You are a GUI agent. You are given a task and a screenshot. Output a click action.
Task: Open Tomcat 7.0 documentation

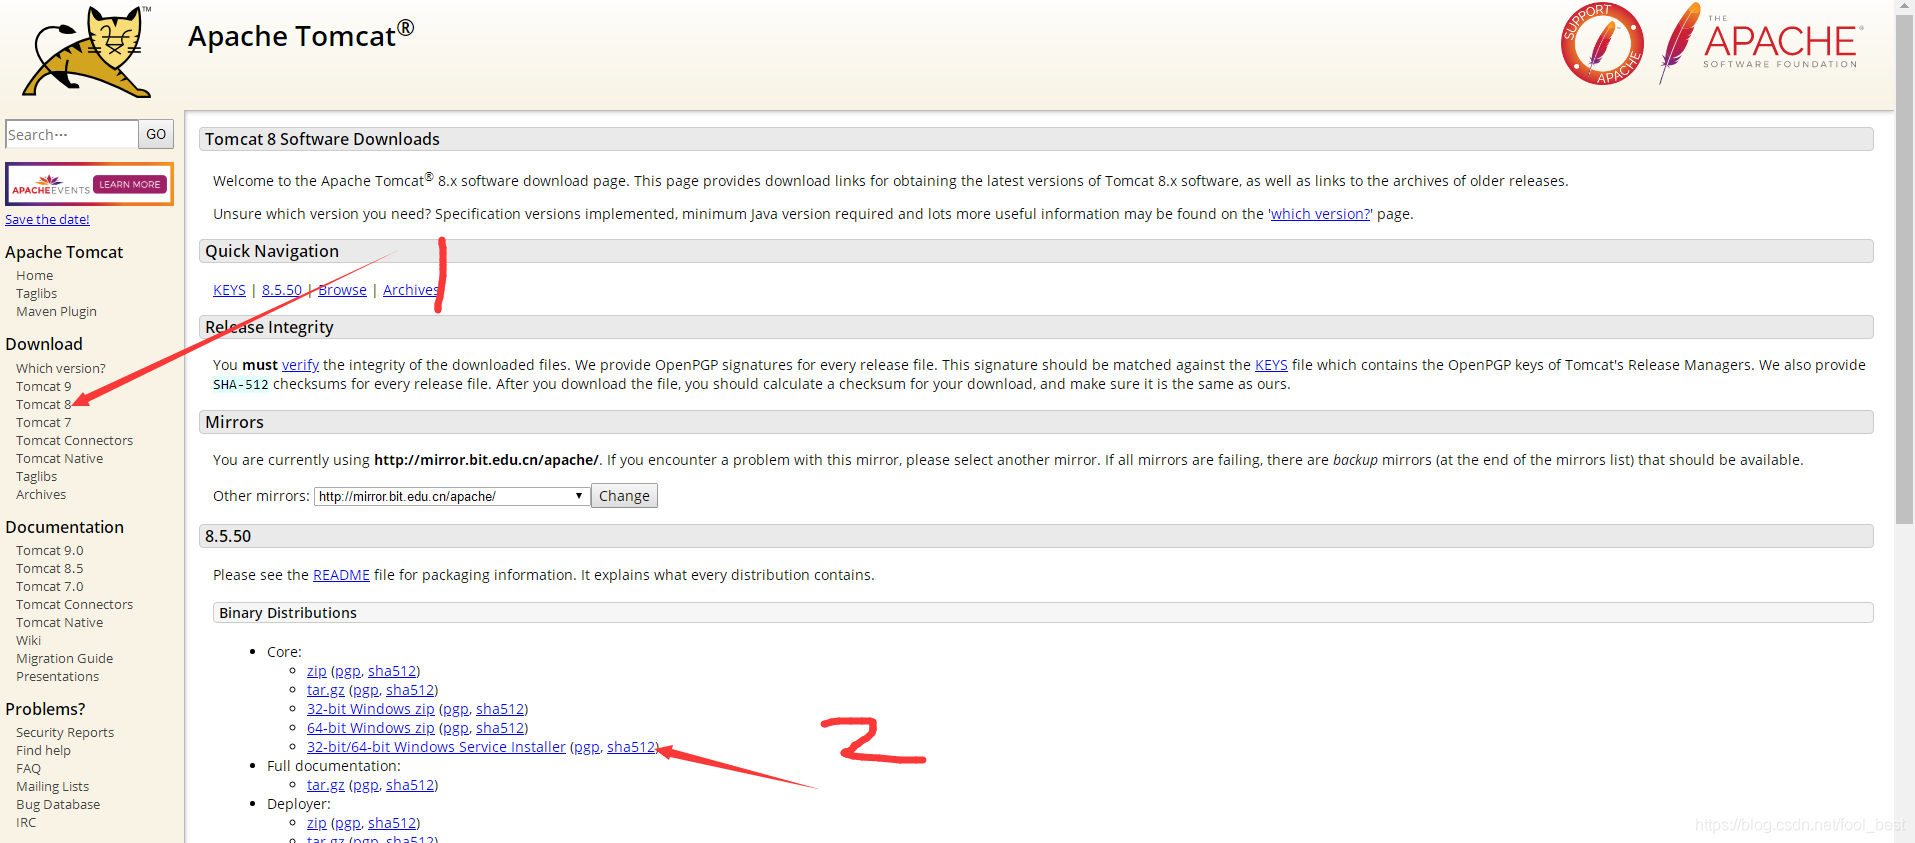tap(49, 586)
